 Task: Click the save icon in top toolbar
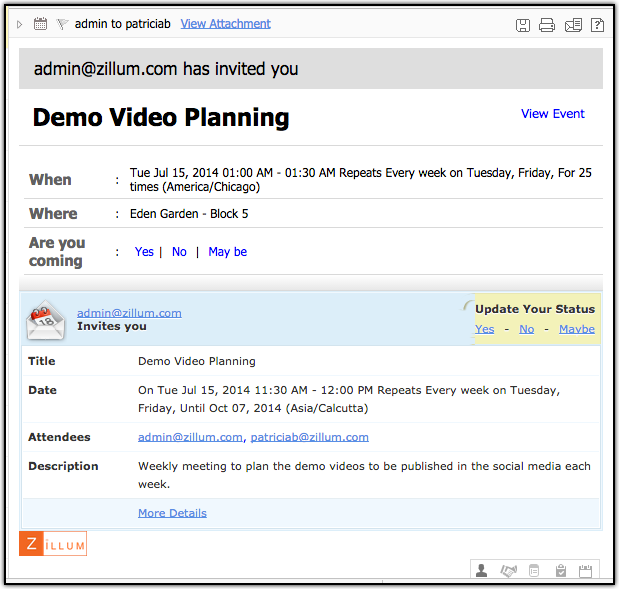point(523,25)
